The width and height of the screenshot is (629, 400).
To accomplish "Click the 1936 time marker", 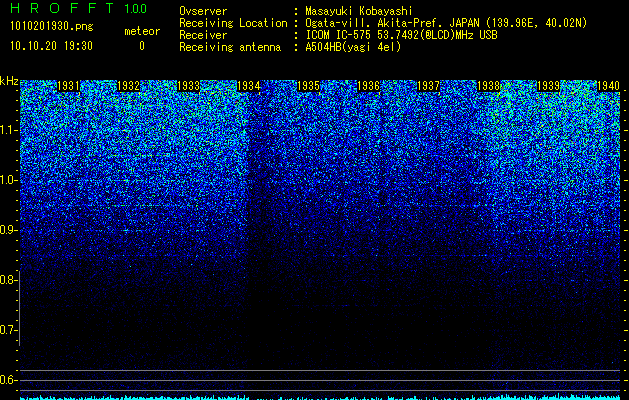I will (x=369, y=86).
